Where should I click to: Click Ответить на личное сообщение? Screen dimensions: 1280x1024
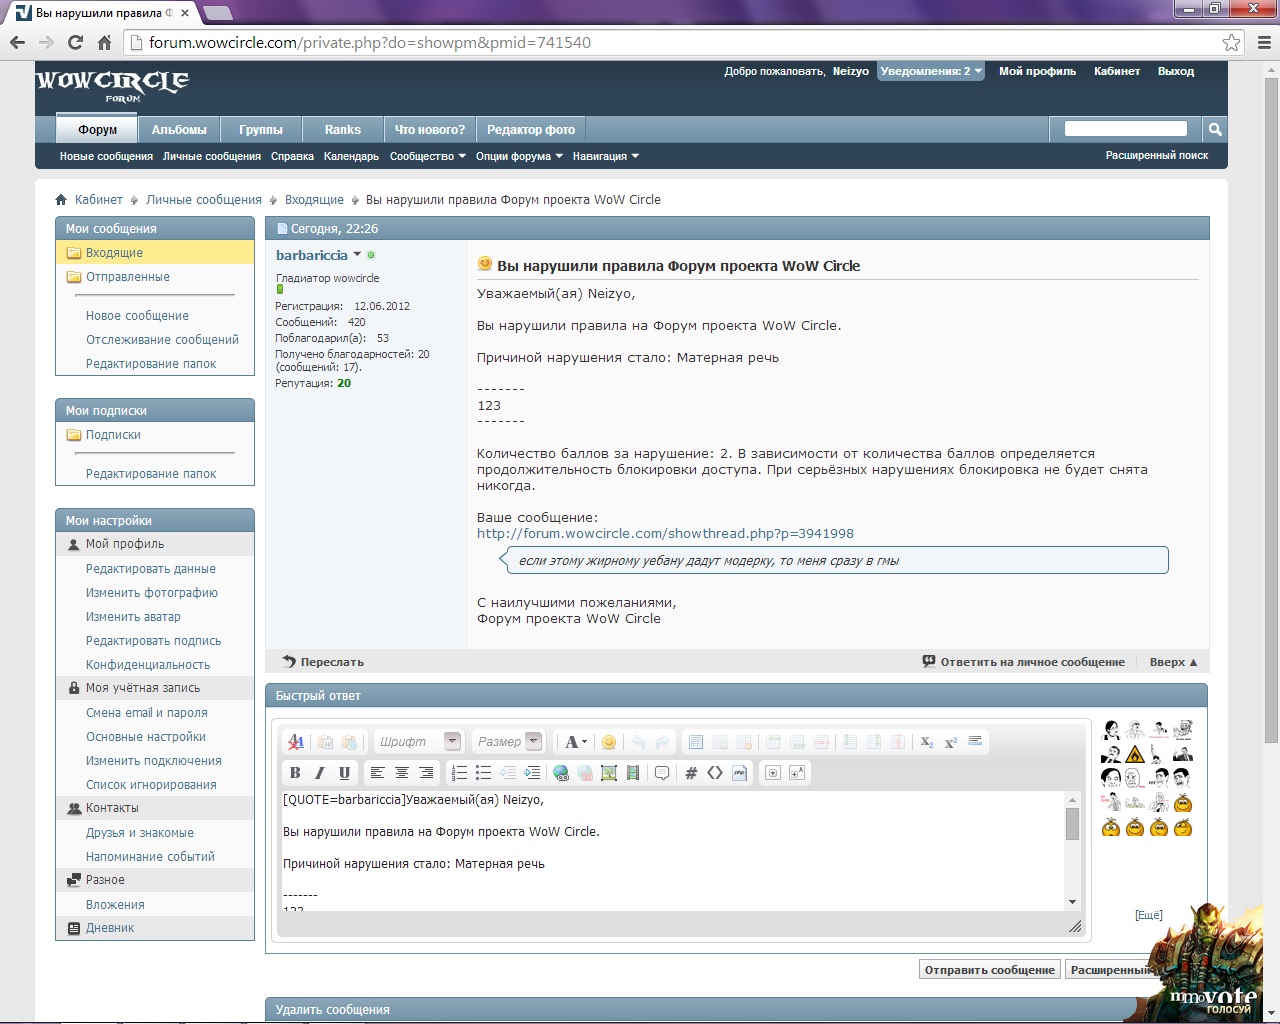point(1024,662)
